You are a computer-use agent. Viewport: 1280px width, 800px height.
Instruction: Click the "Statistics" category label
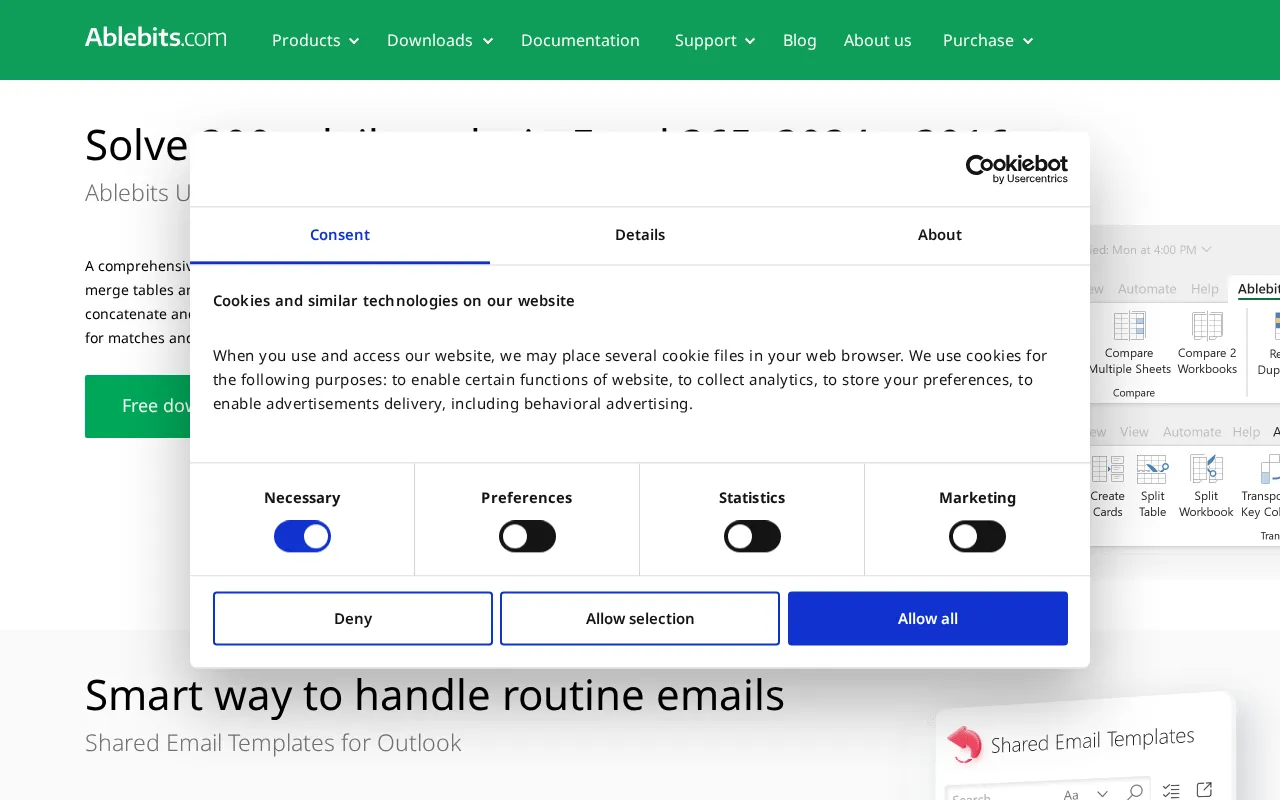(752, 498)
